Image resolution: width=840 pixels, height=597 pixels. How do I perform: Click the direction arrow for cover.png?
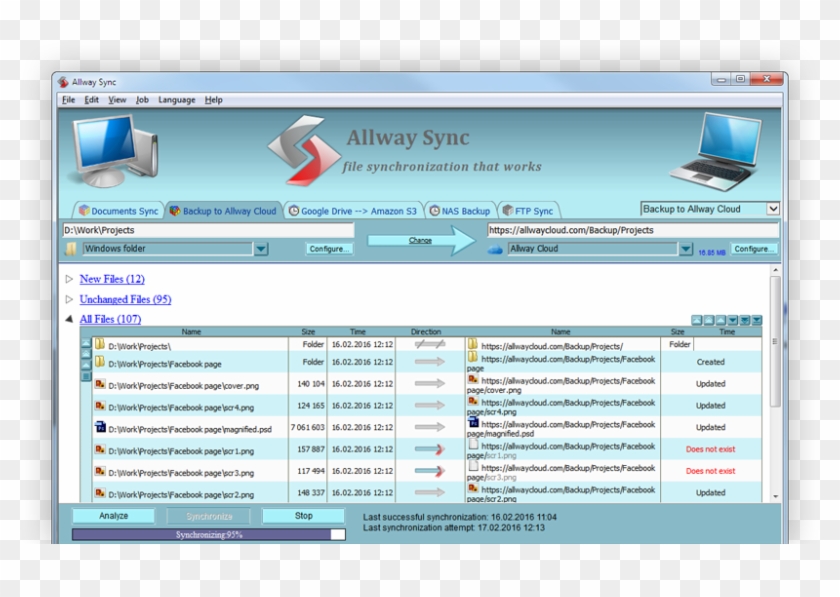430,384
